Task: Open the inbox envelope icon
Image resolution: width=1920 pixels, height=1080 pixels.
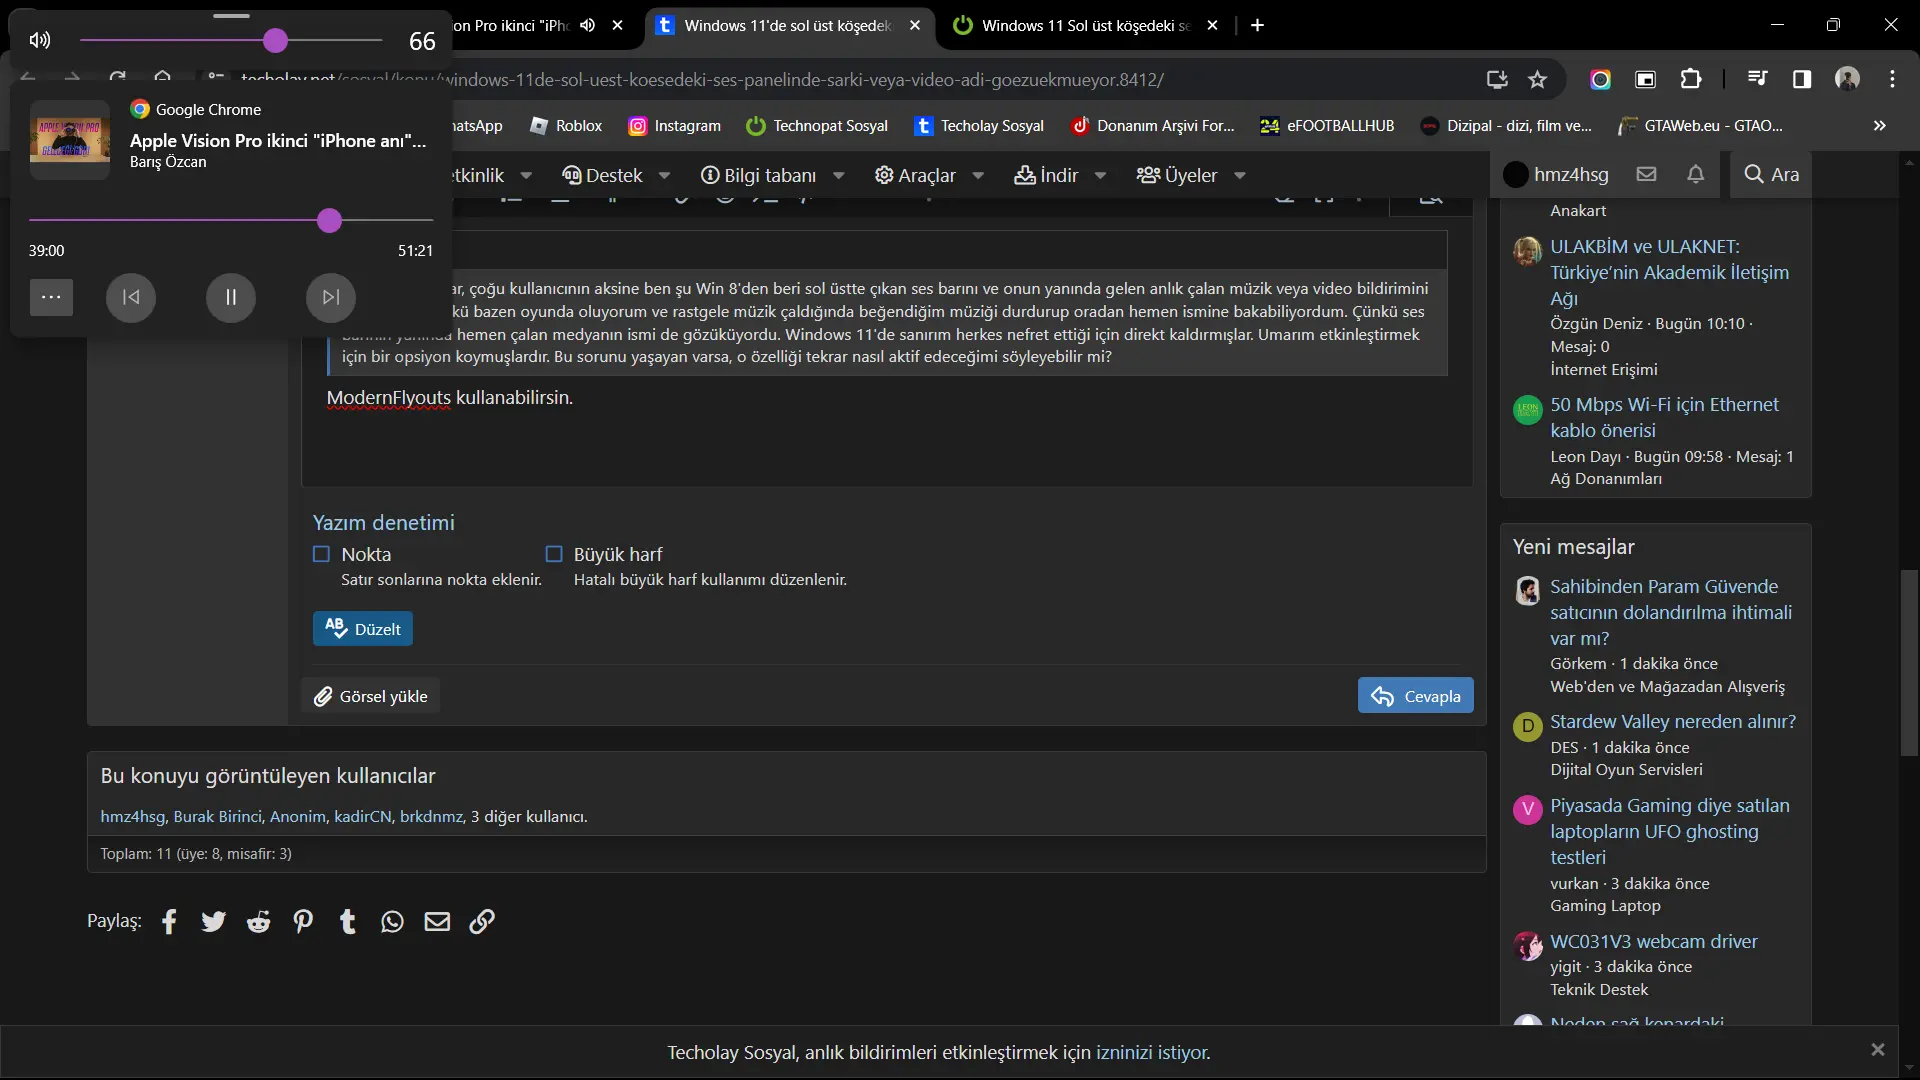Action: click(1646, 174)
